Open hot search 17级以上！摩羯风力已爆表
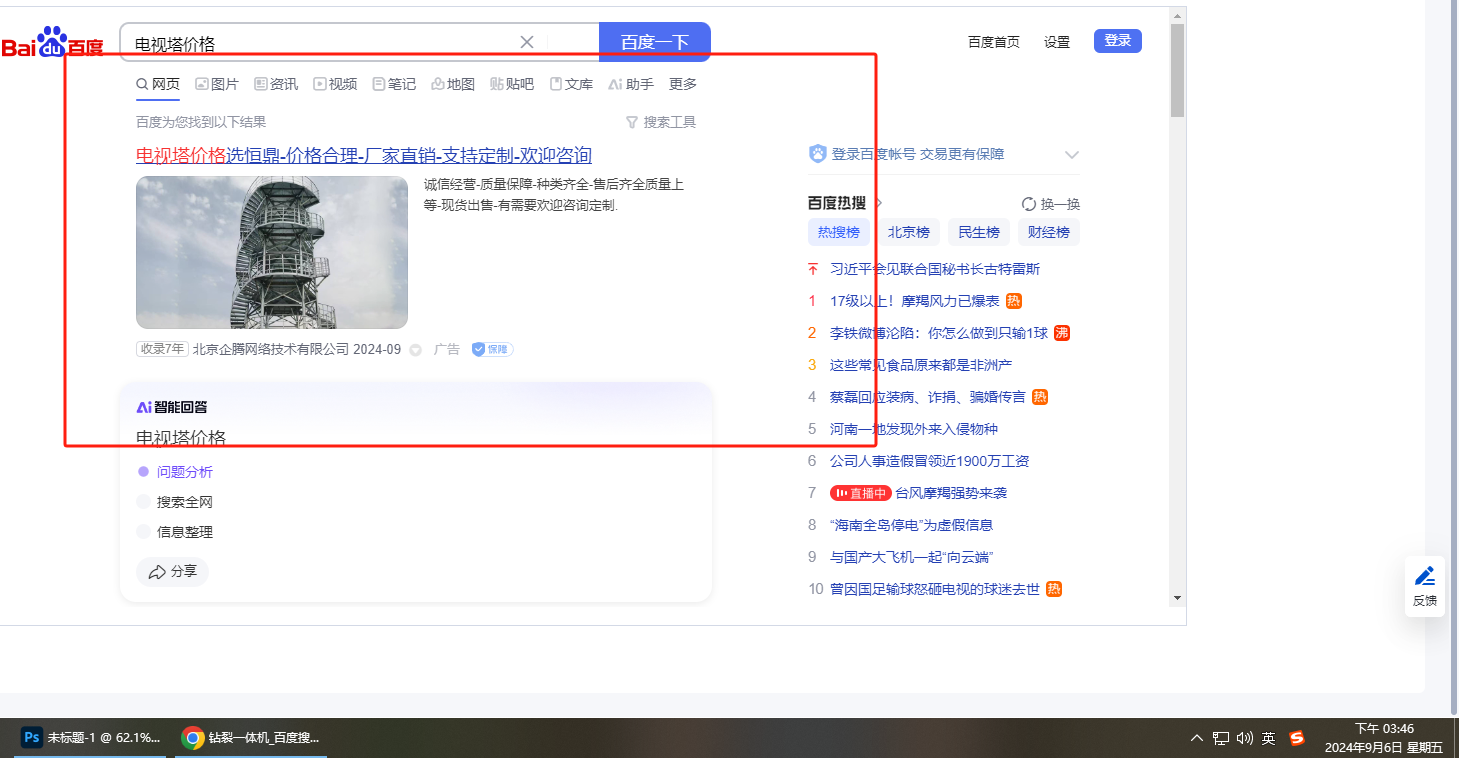 pos(915,301)
